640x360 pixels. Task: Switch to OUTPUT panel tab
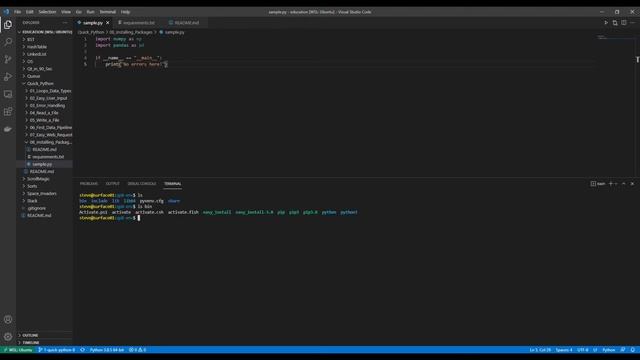coord(113,184)
